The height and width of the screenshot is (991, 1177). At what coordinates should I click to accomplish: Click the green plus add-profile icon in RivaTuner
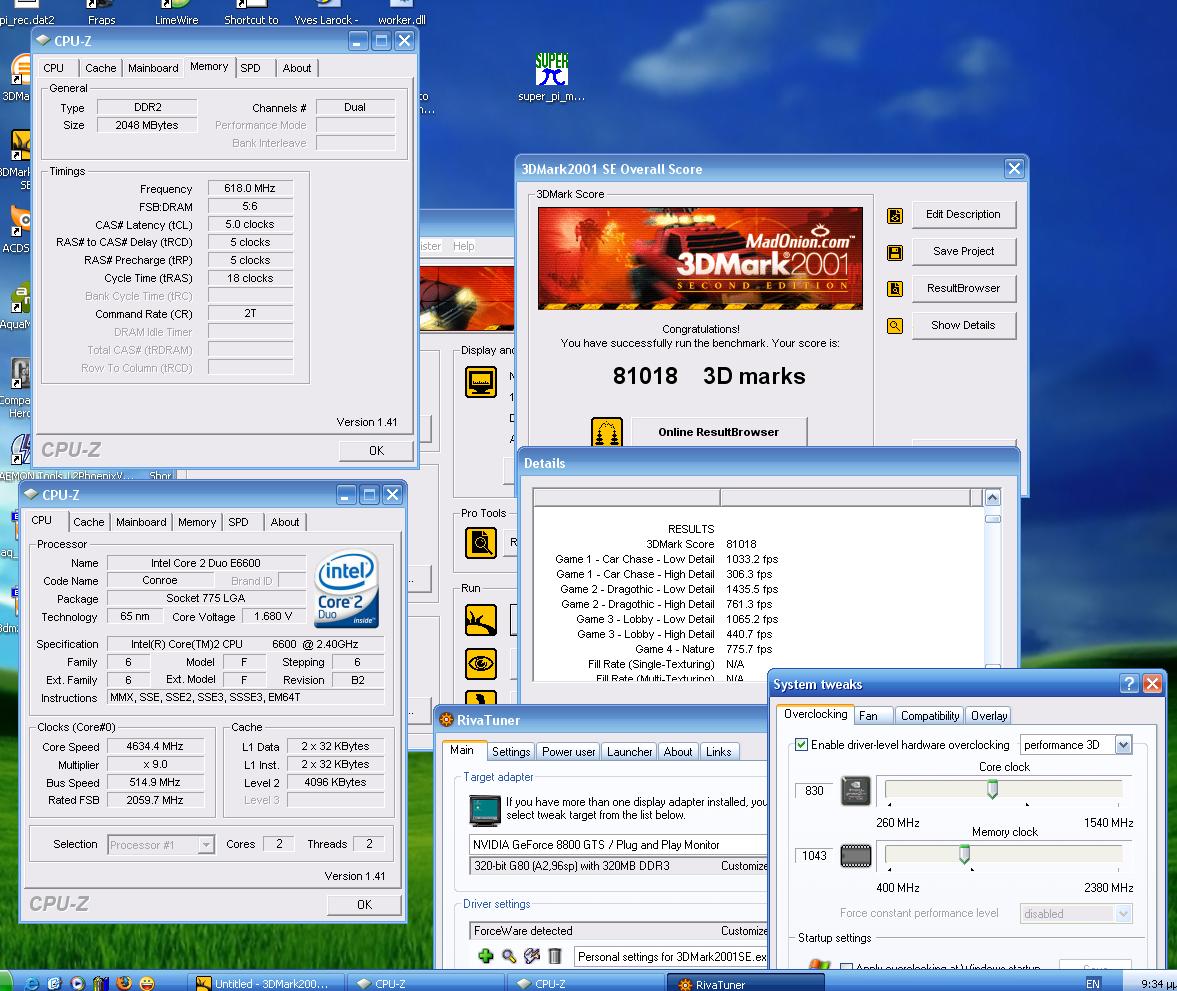coord(486,956)
